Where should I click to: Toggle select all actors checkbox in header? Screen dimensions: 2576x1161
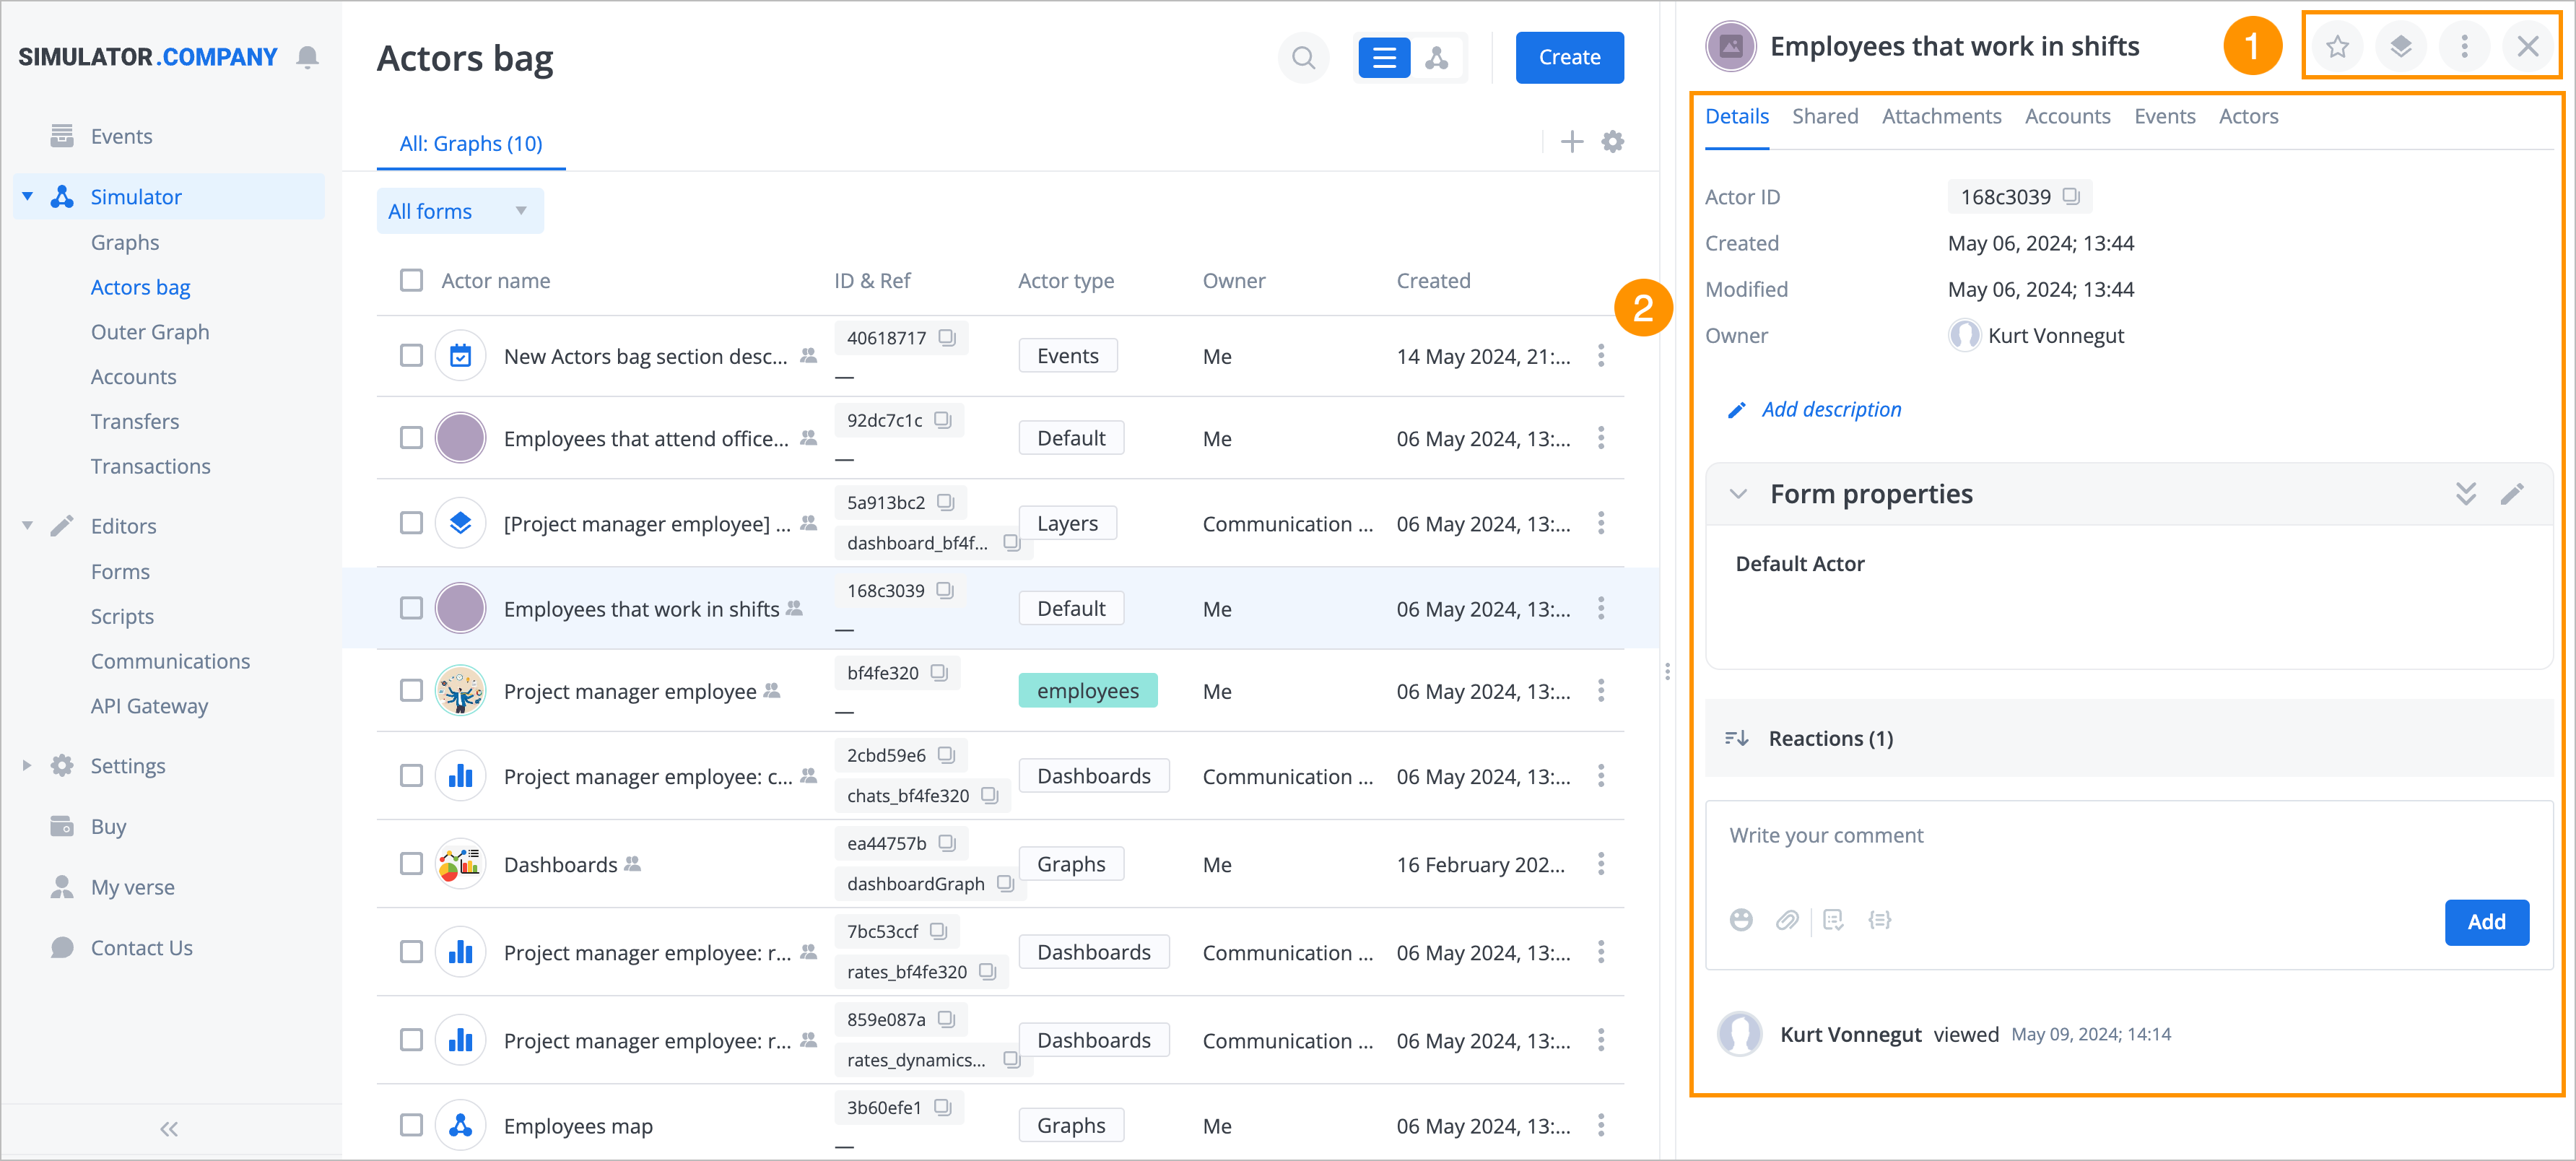[412, 279]
